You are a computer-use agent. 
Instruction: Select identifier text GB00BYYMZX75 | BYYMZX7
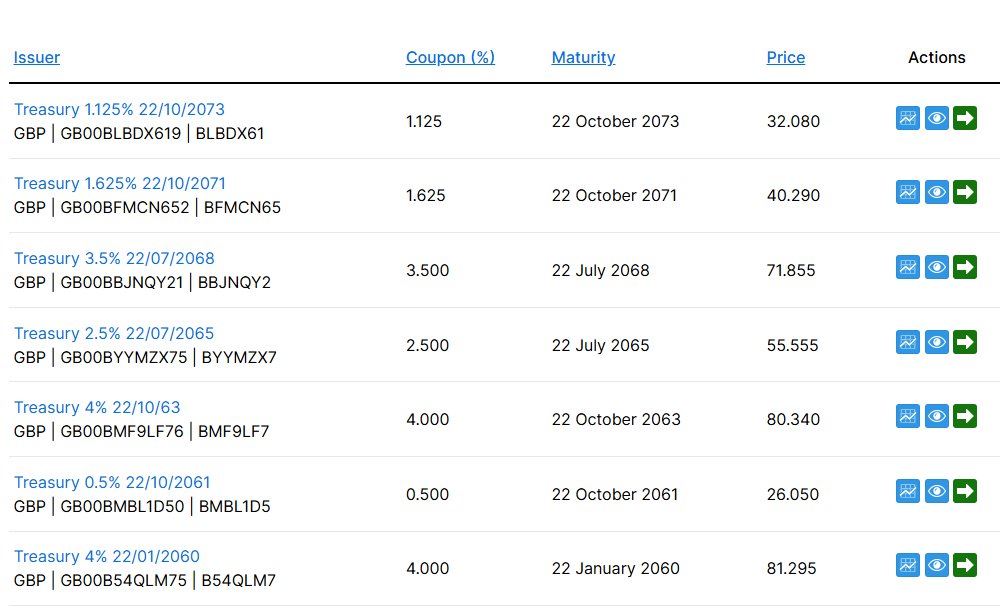point(168,357)
